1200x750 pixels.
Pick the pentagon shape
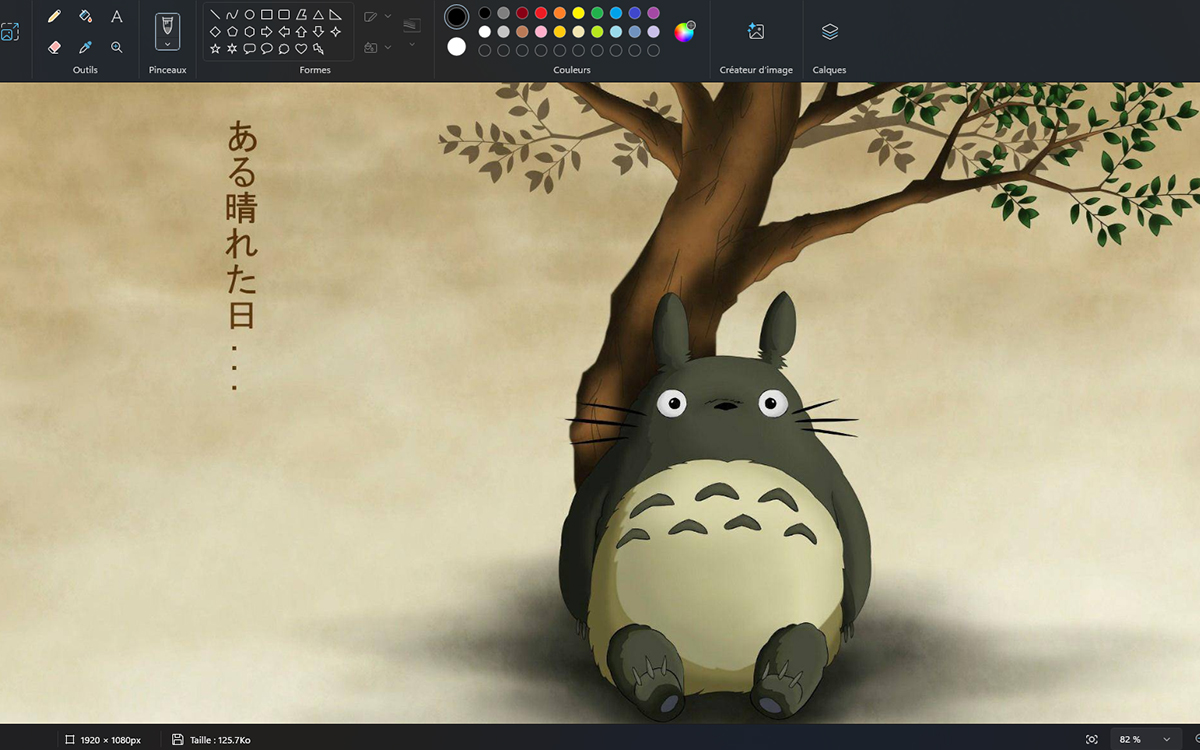click(232, 32)
